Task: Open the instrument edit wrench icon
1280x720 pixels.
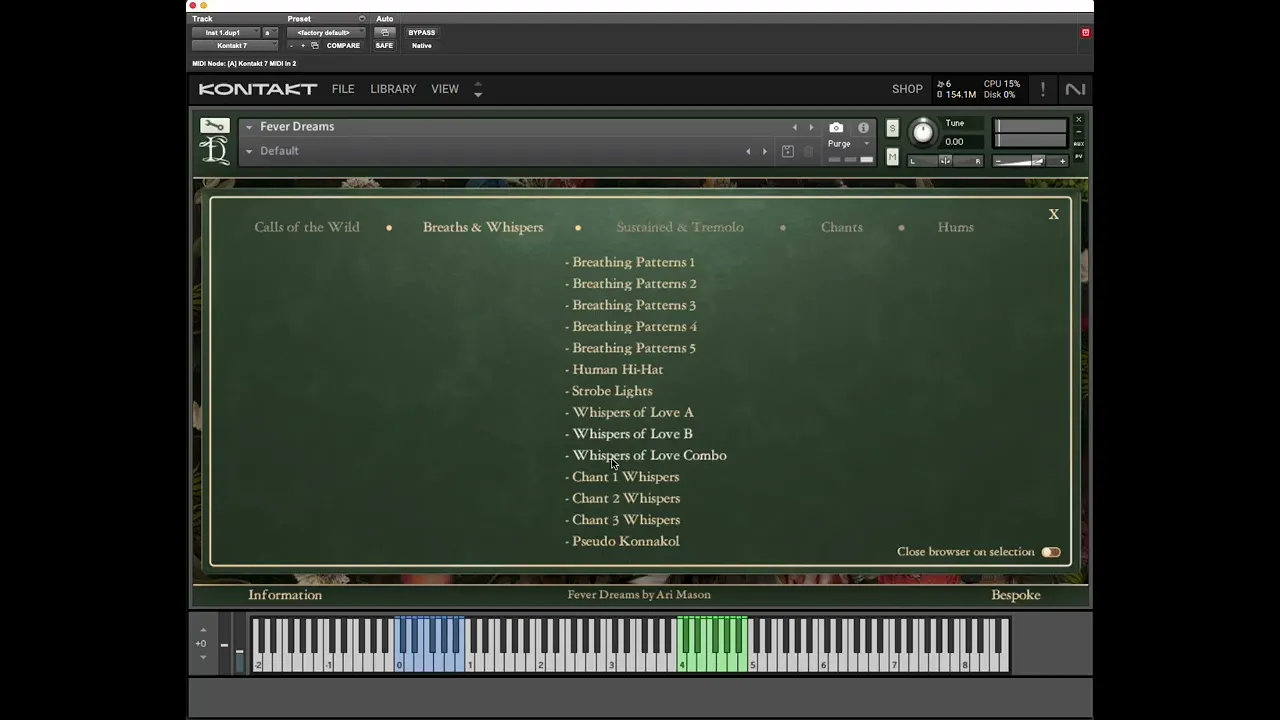Action: tap(214, 126)
